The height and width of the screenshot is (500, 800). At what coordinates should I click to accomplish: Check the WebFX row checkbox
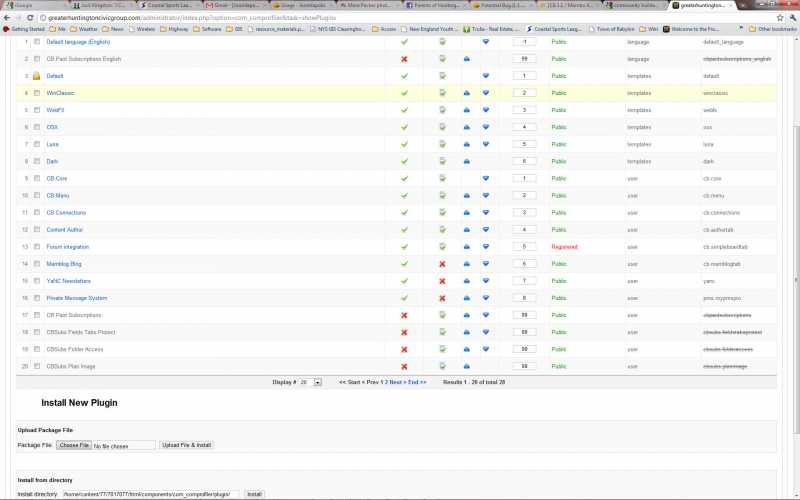[x=37, y=110]
